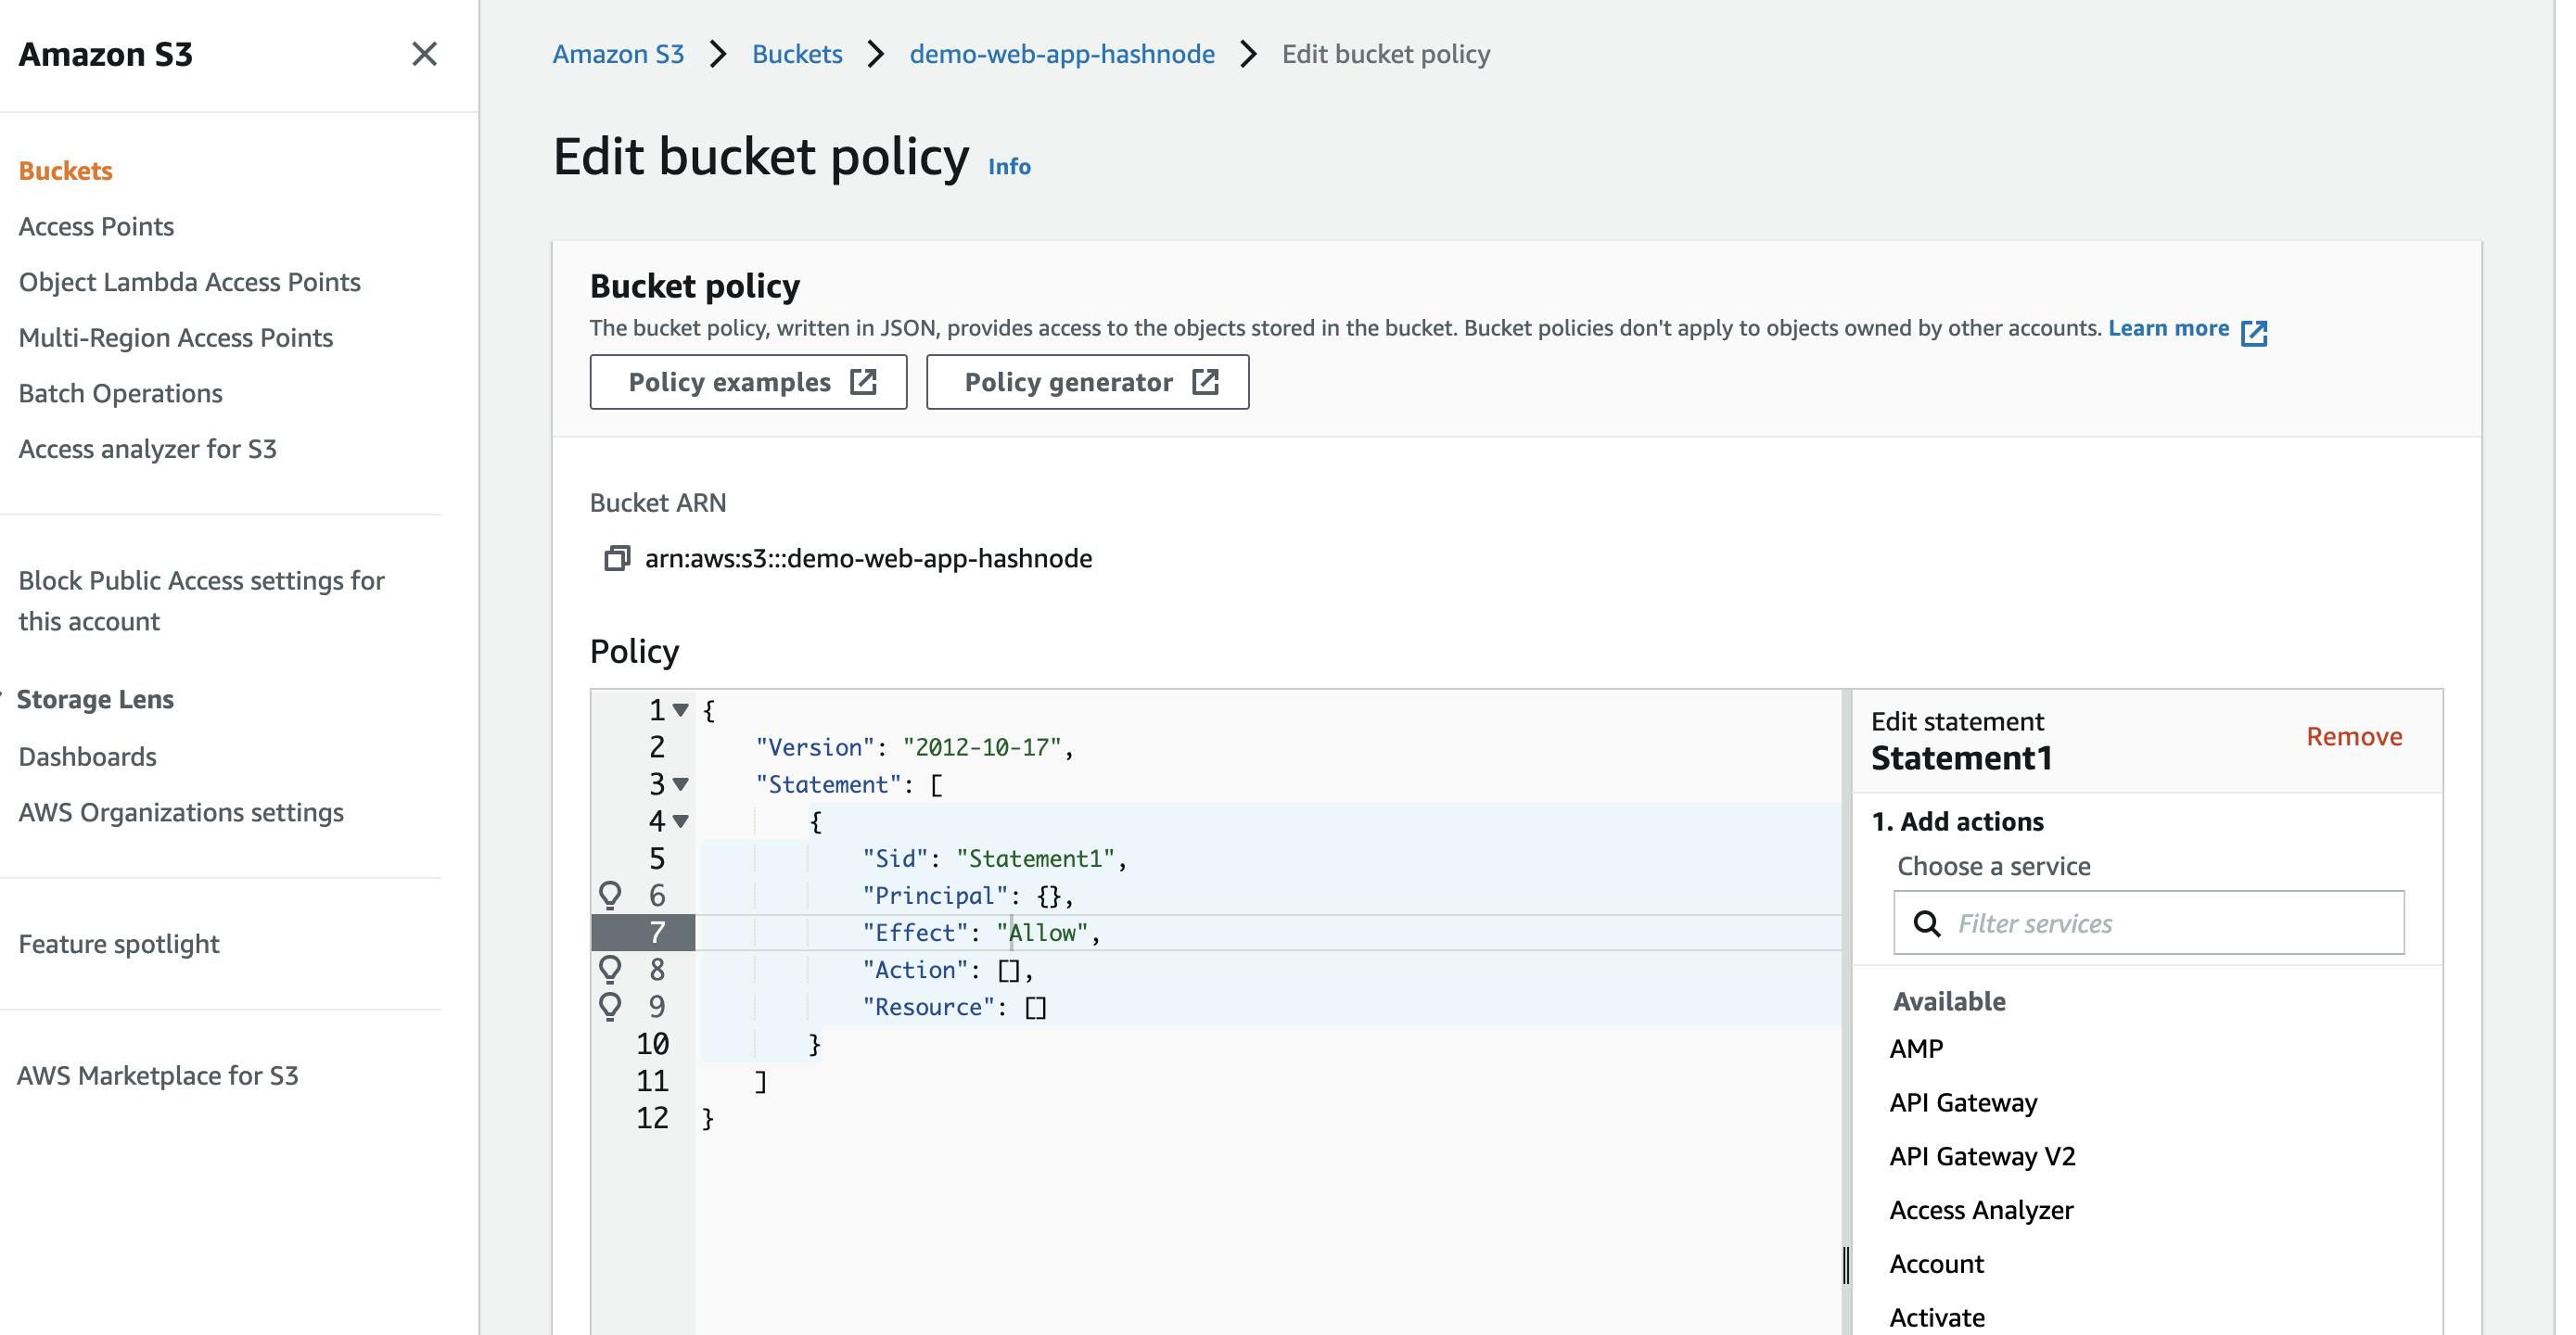Click external icon in Policy generator button
This screenshot has height=1335, width=2576.
click(1205, 382)
